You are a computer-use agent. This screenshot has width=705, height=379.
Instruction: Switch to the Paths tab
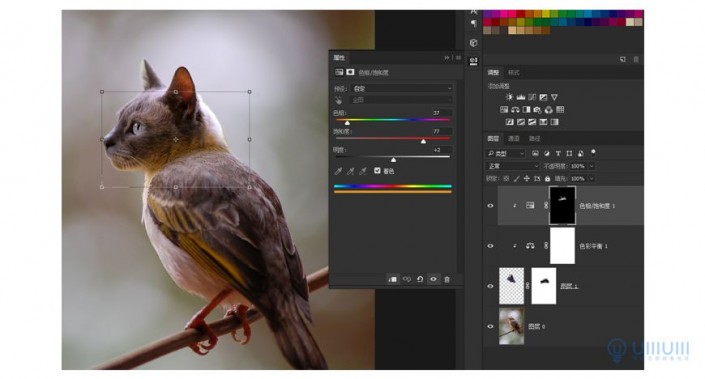click(534, 138)
